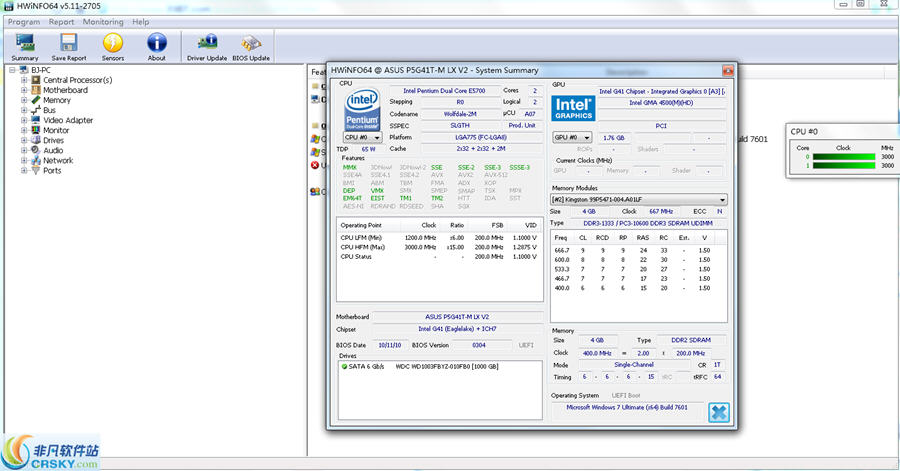The image size is (900, 471).
Task: Open the Help menu
Action: coord(141,22)
